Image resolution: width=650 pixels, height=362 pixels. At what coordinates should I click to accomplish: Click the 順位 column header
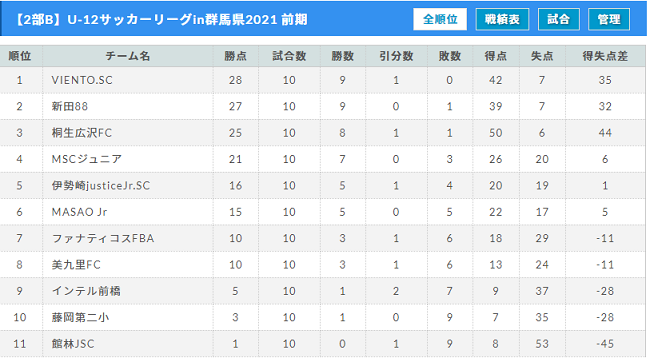tap(20, 56)
